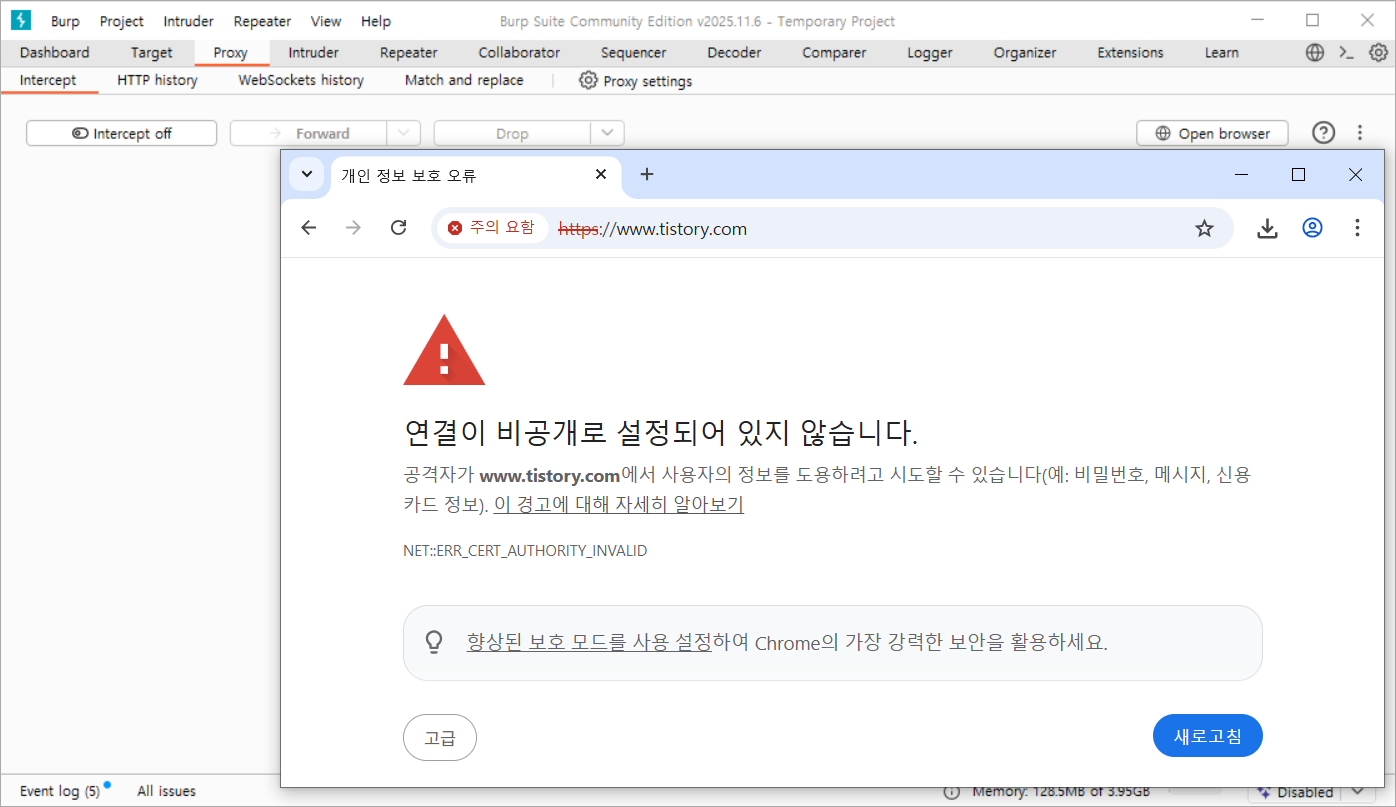The width and height of the screenshot is (1396, 807).
Task: Open Burp help question mark icon
Action: (1323, 133)
